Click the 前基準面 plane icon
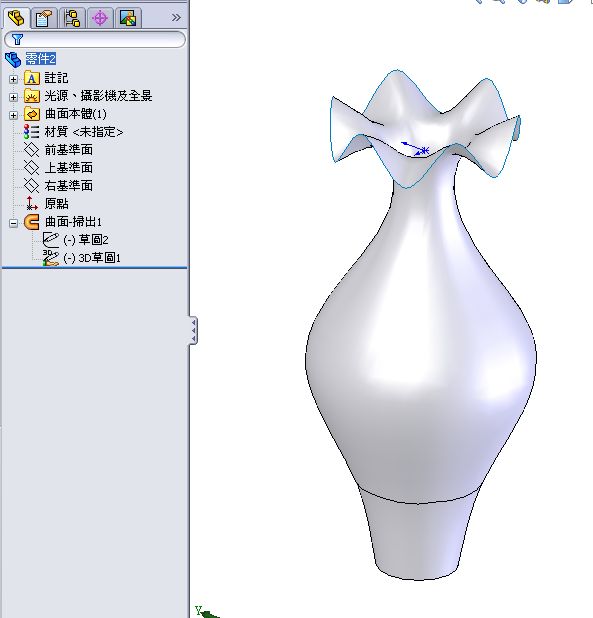 pos(31,150)
